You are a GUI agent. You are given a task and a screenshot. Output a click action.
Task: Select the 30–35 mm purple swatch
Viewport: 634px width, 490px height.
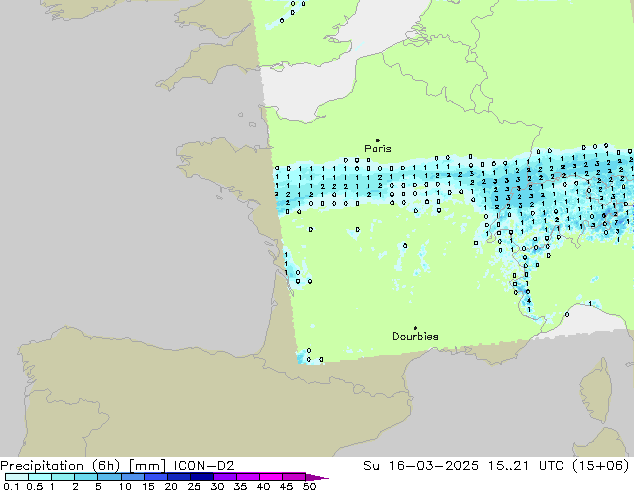[224, 477]
